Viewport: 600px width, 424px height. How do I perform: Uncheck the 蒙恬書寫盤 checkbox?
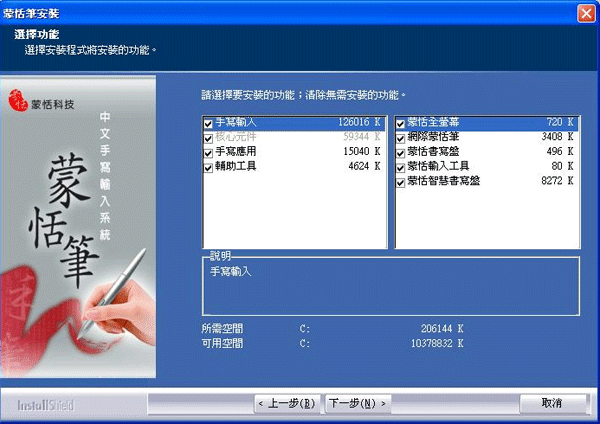[x=400, y=153]
